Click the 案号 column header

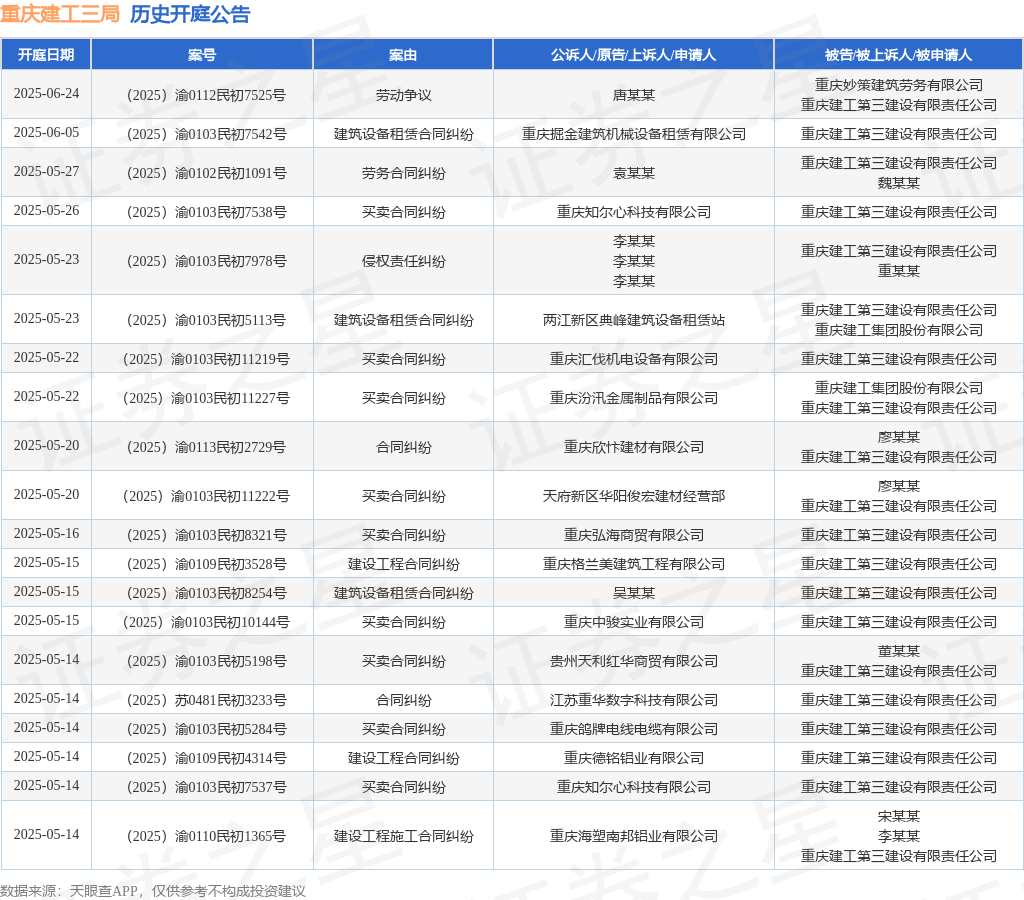[202, 55]
